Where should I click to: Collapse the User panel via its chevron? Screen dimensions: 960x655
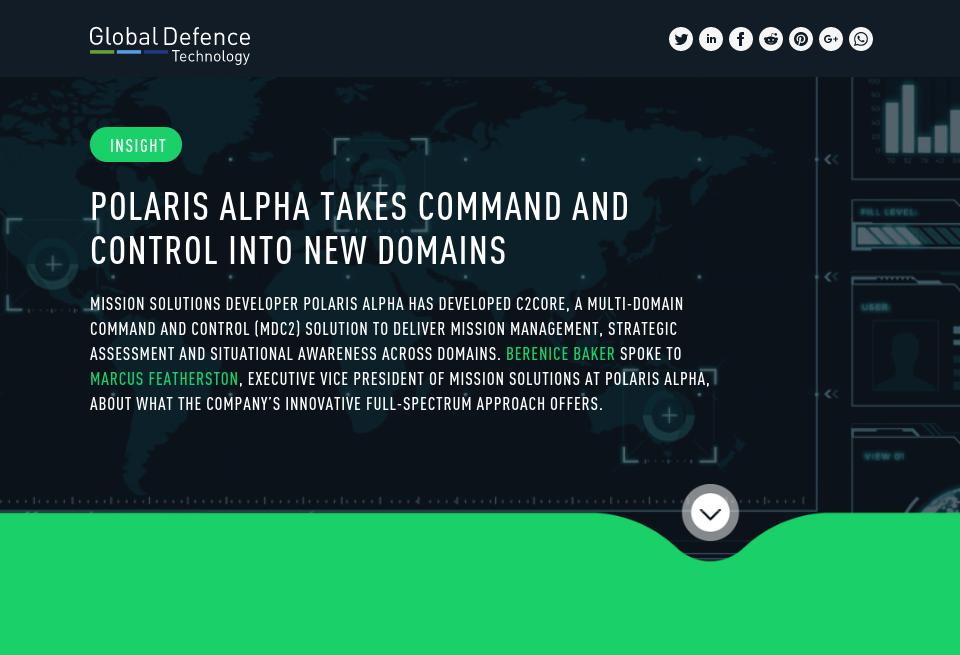coord(829,394)
